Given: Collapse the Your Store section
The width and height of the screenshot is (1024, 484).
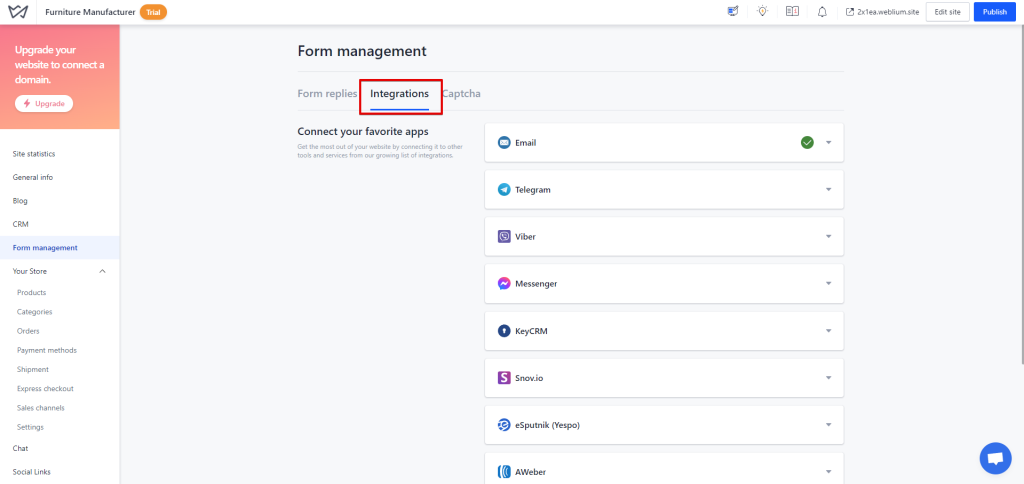Looking at the screenshot, I should [102, 271].
